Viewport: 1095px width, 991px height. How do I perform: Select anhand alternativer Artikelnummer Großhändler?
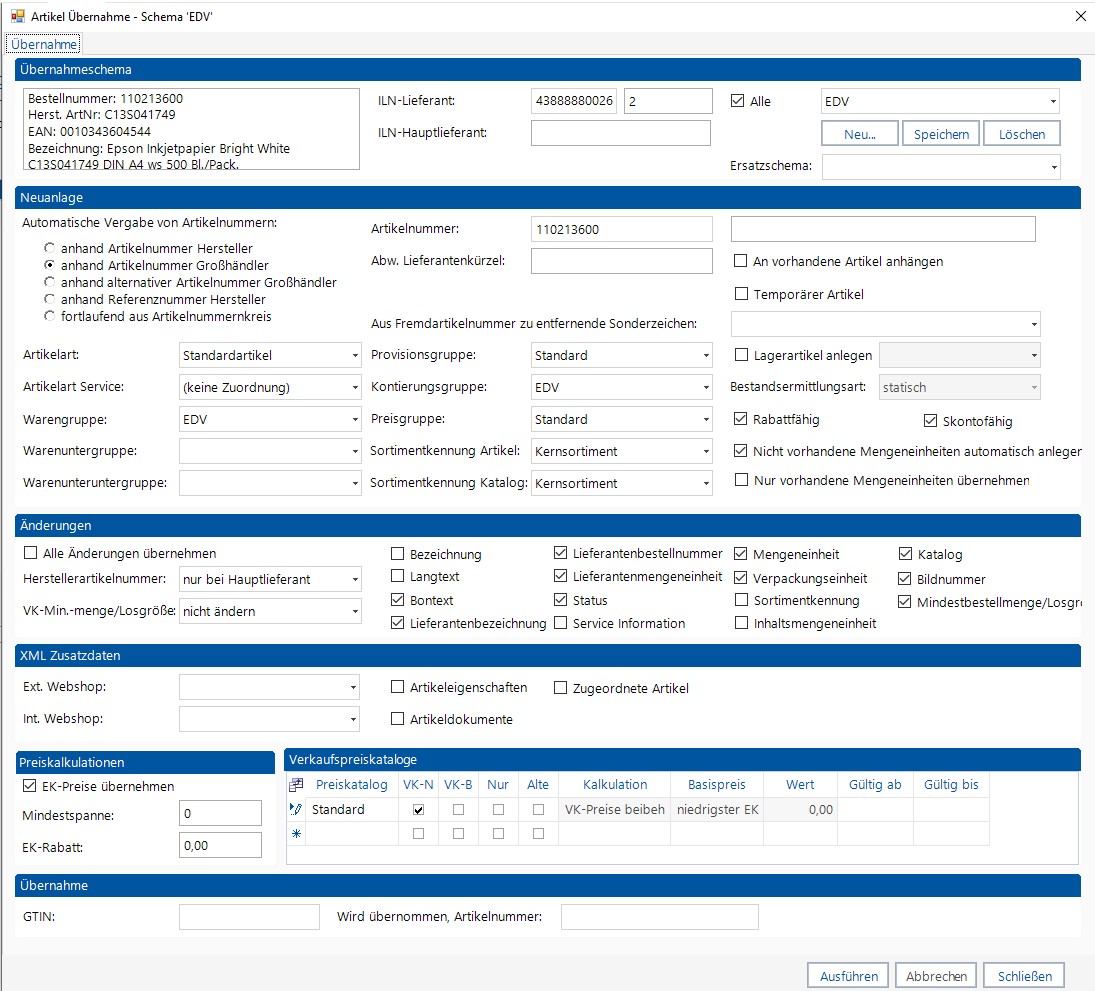(x=49, y=282)
